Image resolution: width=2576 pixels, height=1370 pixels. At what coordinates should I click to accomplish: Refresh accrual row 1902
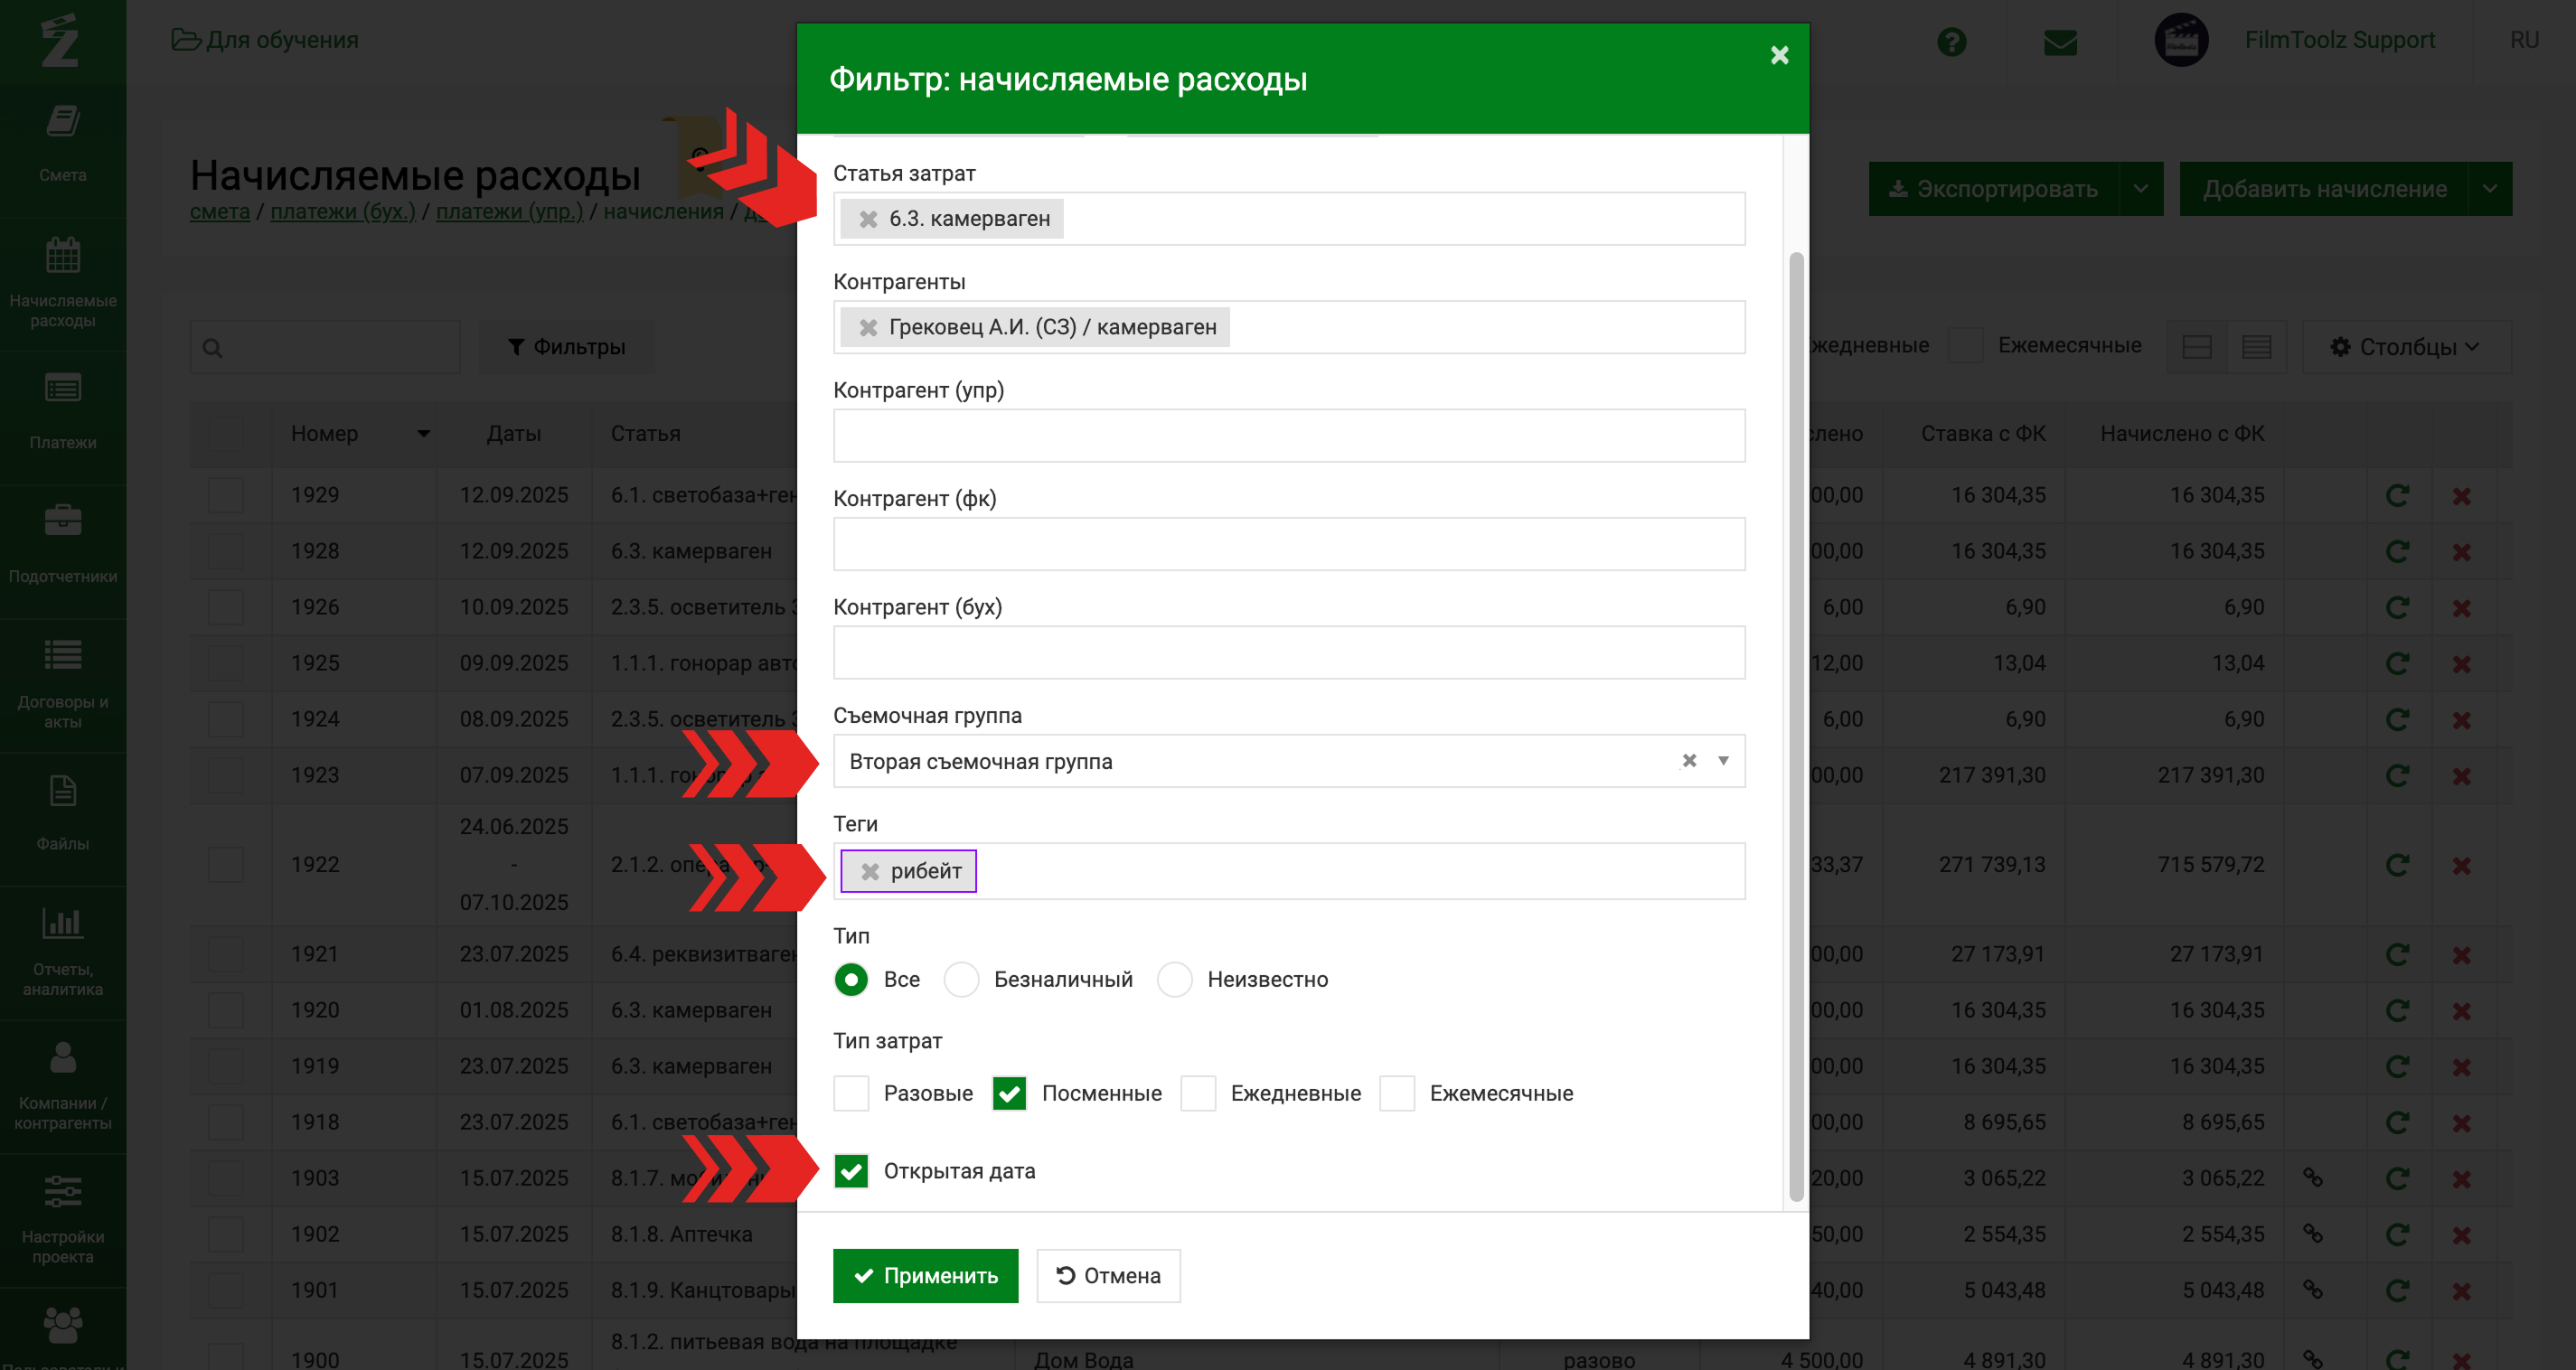coord(2397,1235)
